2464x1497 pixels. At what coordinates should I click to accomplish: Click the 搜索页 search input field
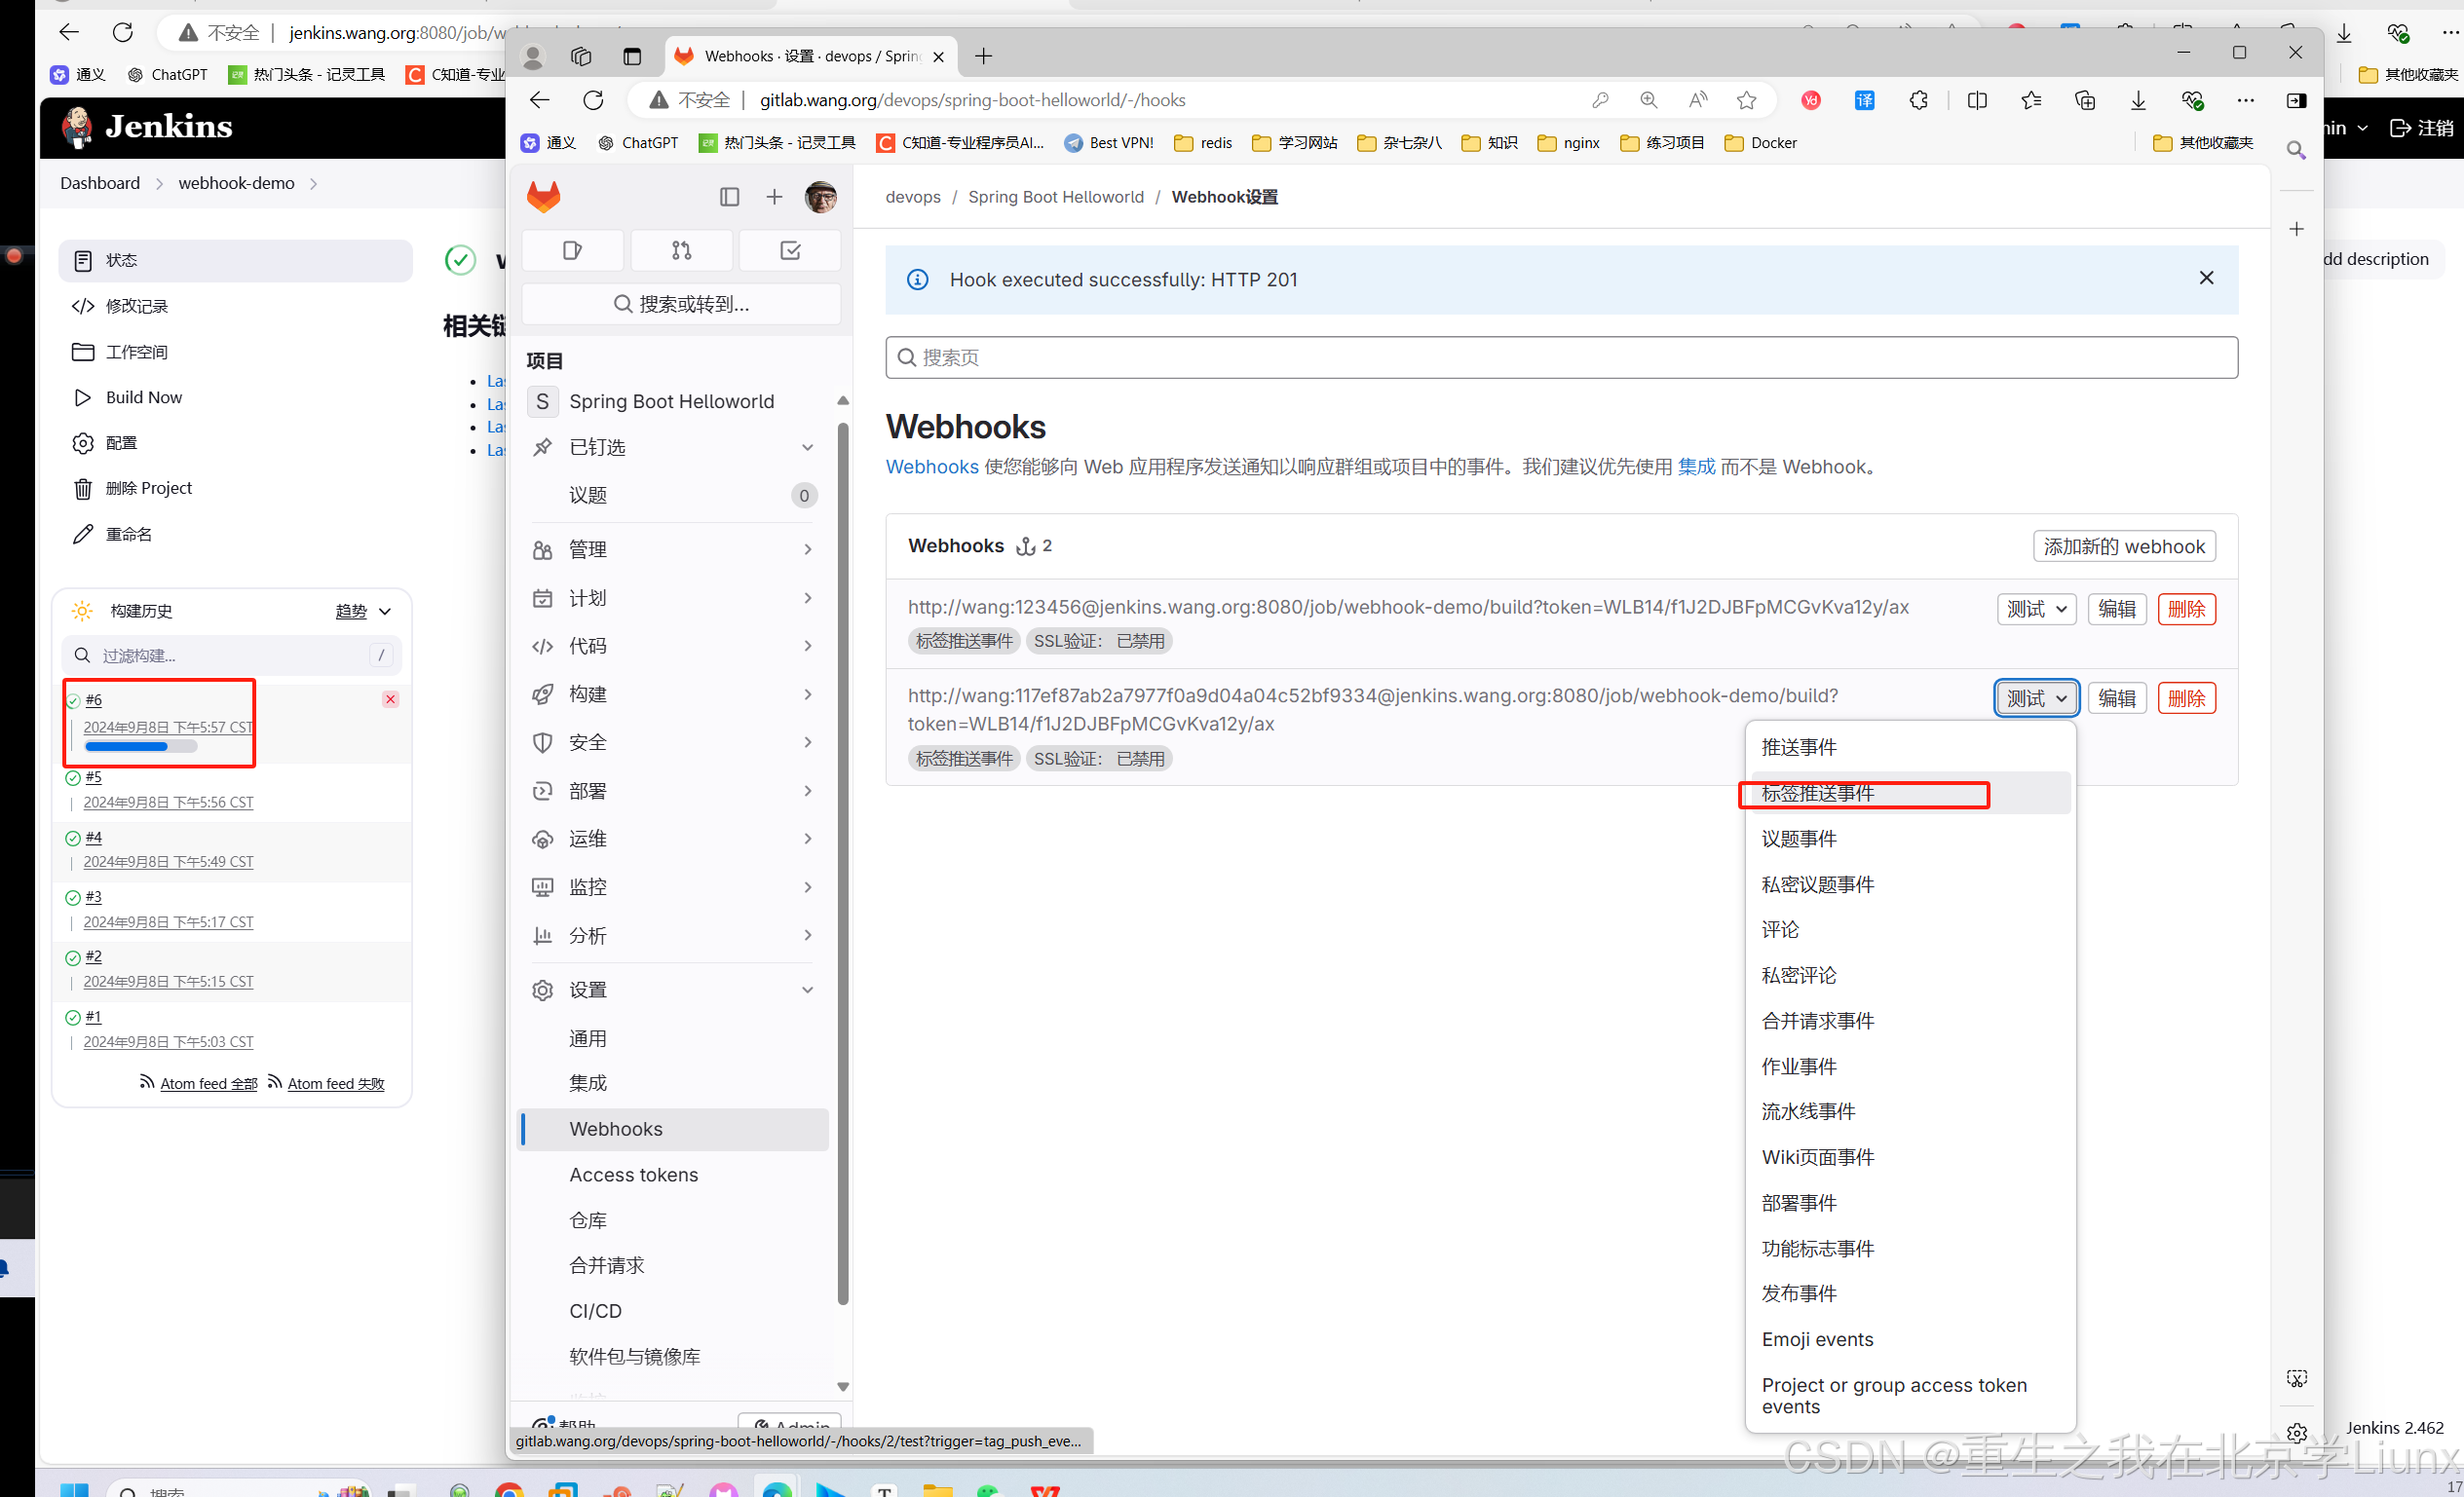(x=1561, y=357)
